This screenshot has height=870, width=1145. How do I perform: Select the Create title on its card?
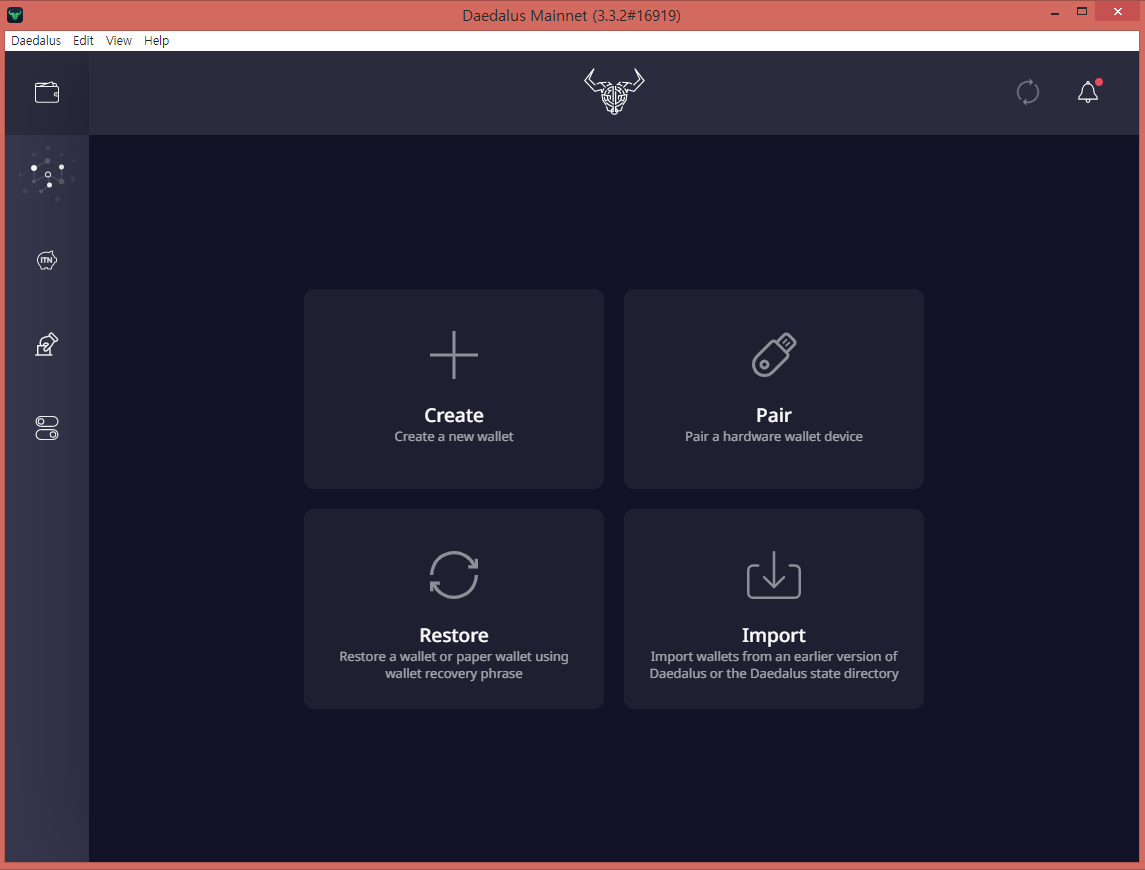click(x=453, y=415)
